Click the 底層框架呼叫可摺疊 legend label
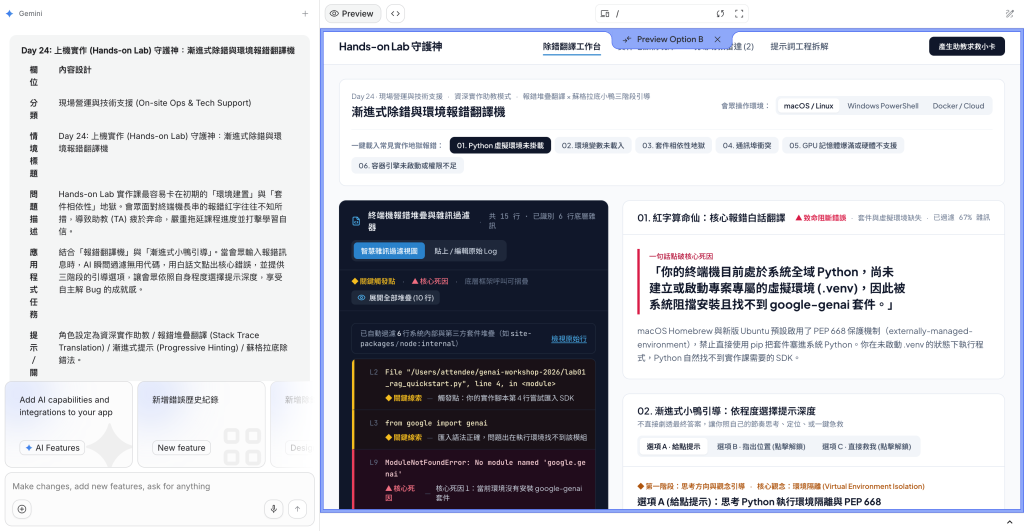This screenshot has width=1024, height=531. click(x=496, y=282)
